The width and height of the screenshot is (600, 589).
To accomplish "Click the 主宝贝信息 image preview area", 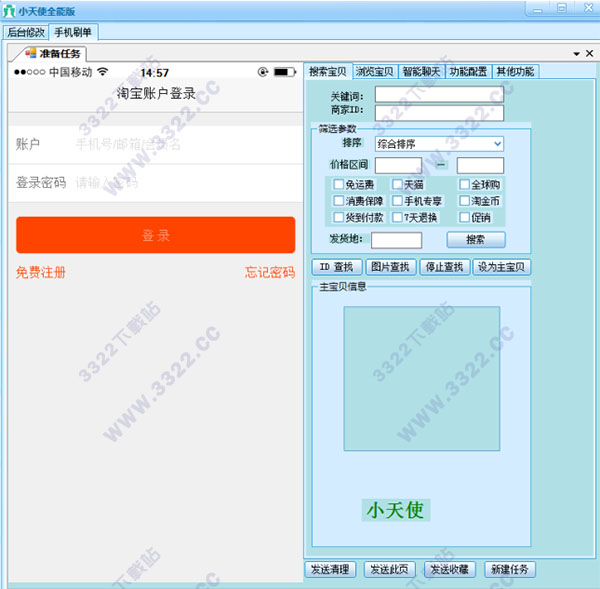I will click(x=422, y=379).
